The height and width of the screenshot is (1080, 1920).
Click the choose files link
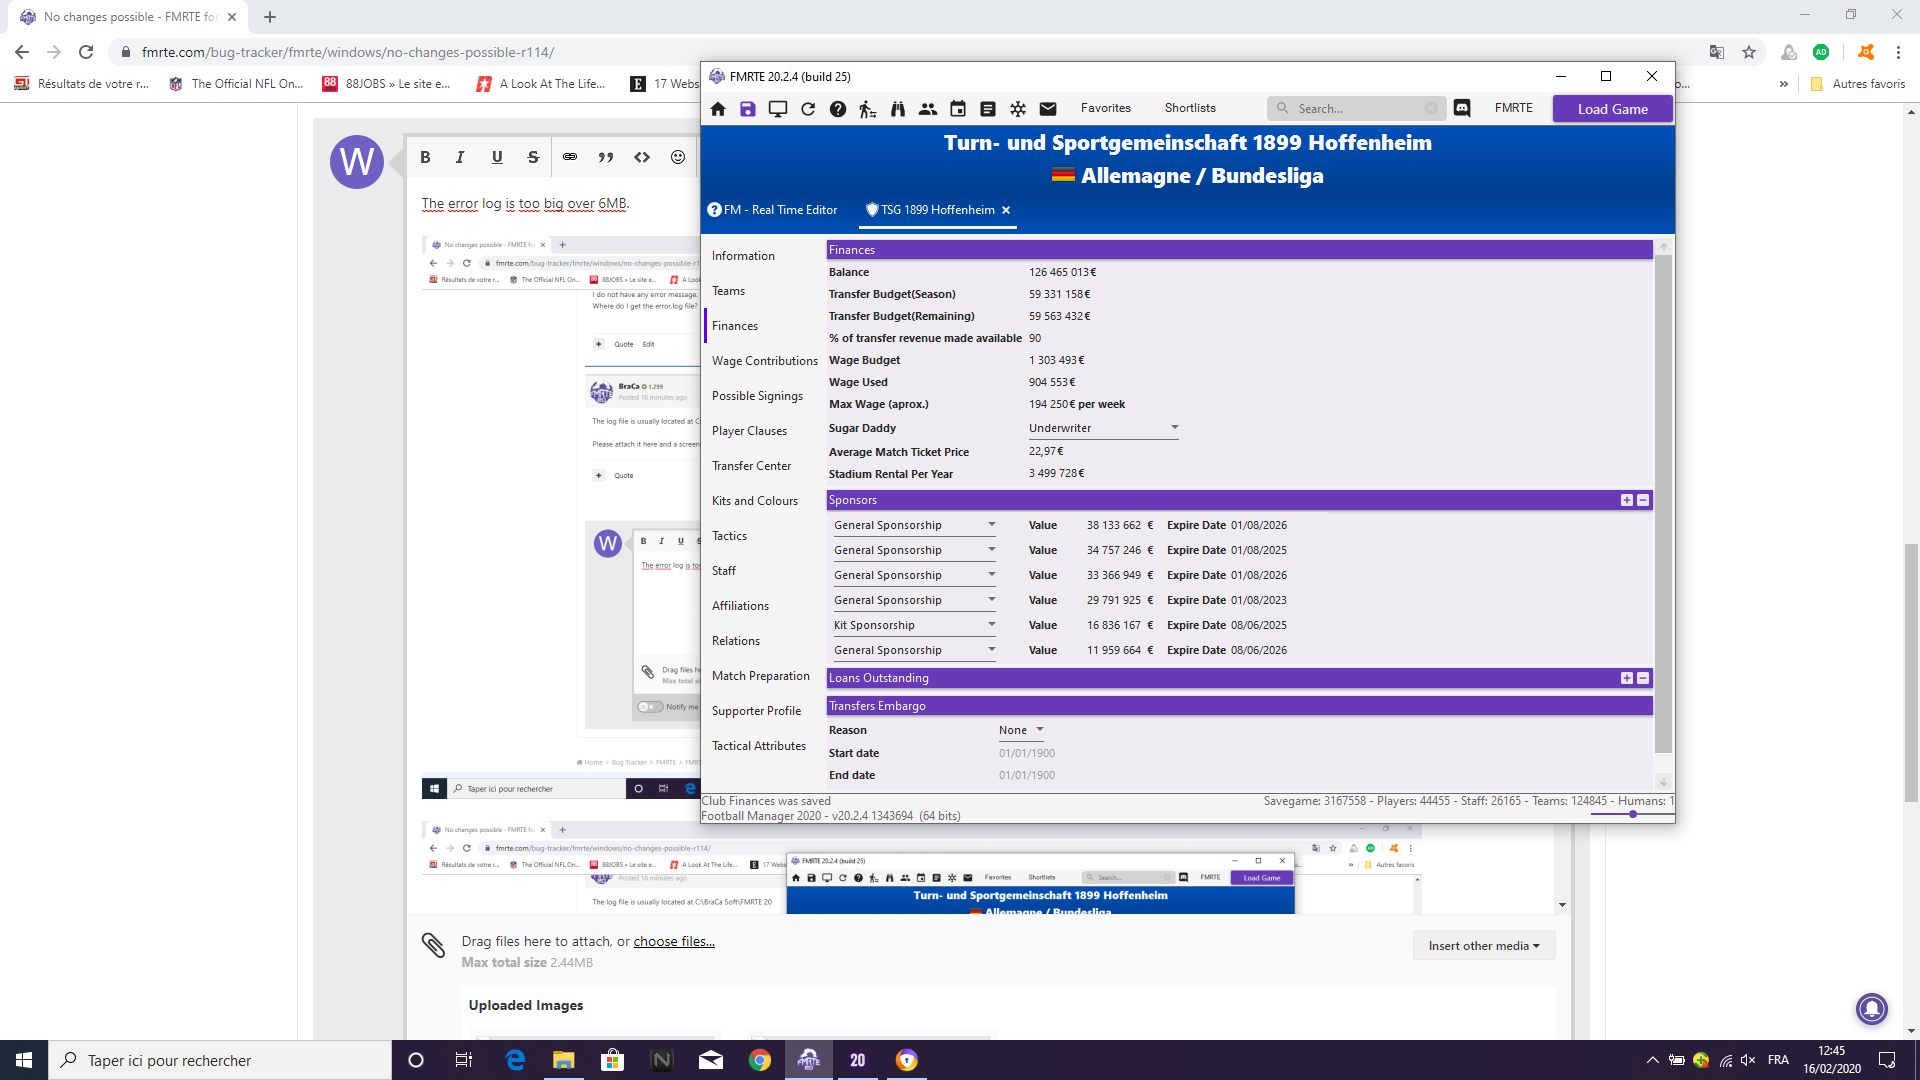pyautogui.click(x=674, y=942)
